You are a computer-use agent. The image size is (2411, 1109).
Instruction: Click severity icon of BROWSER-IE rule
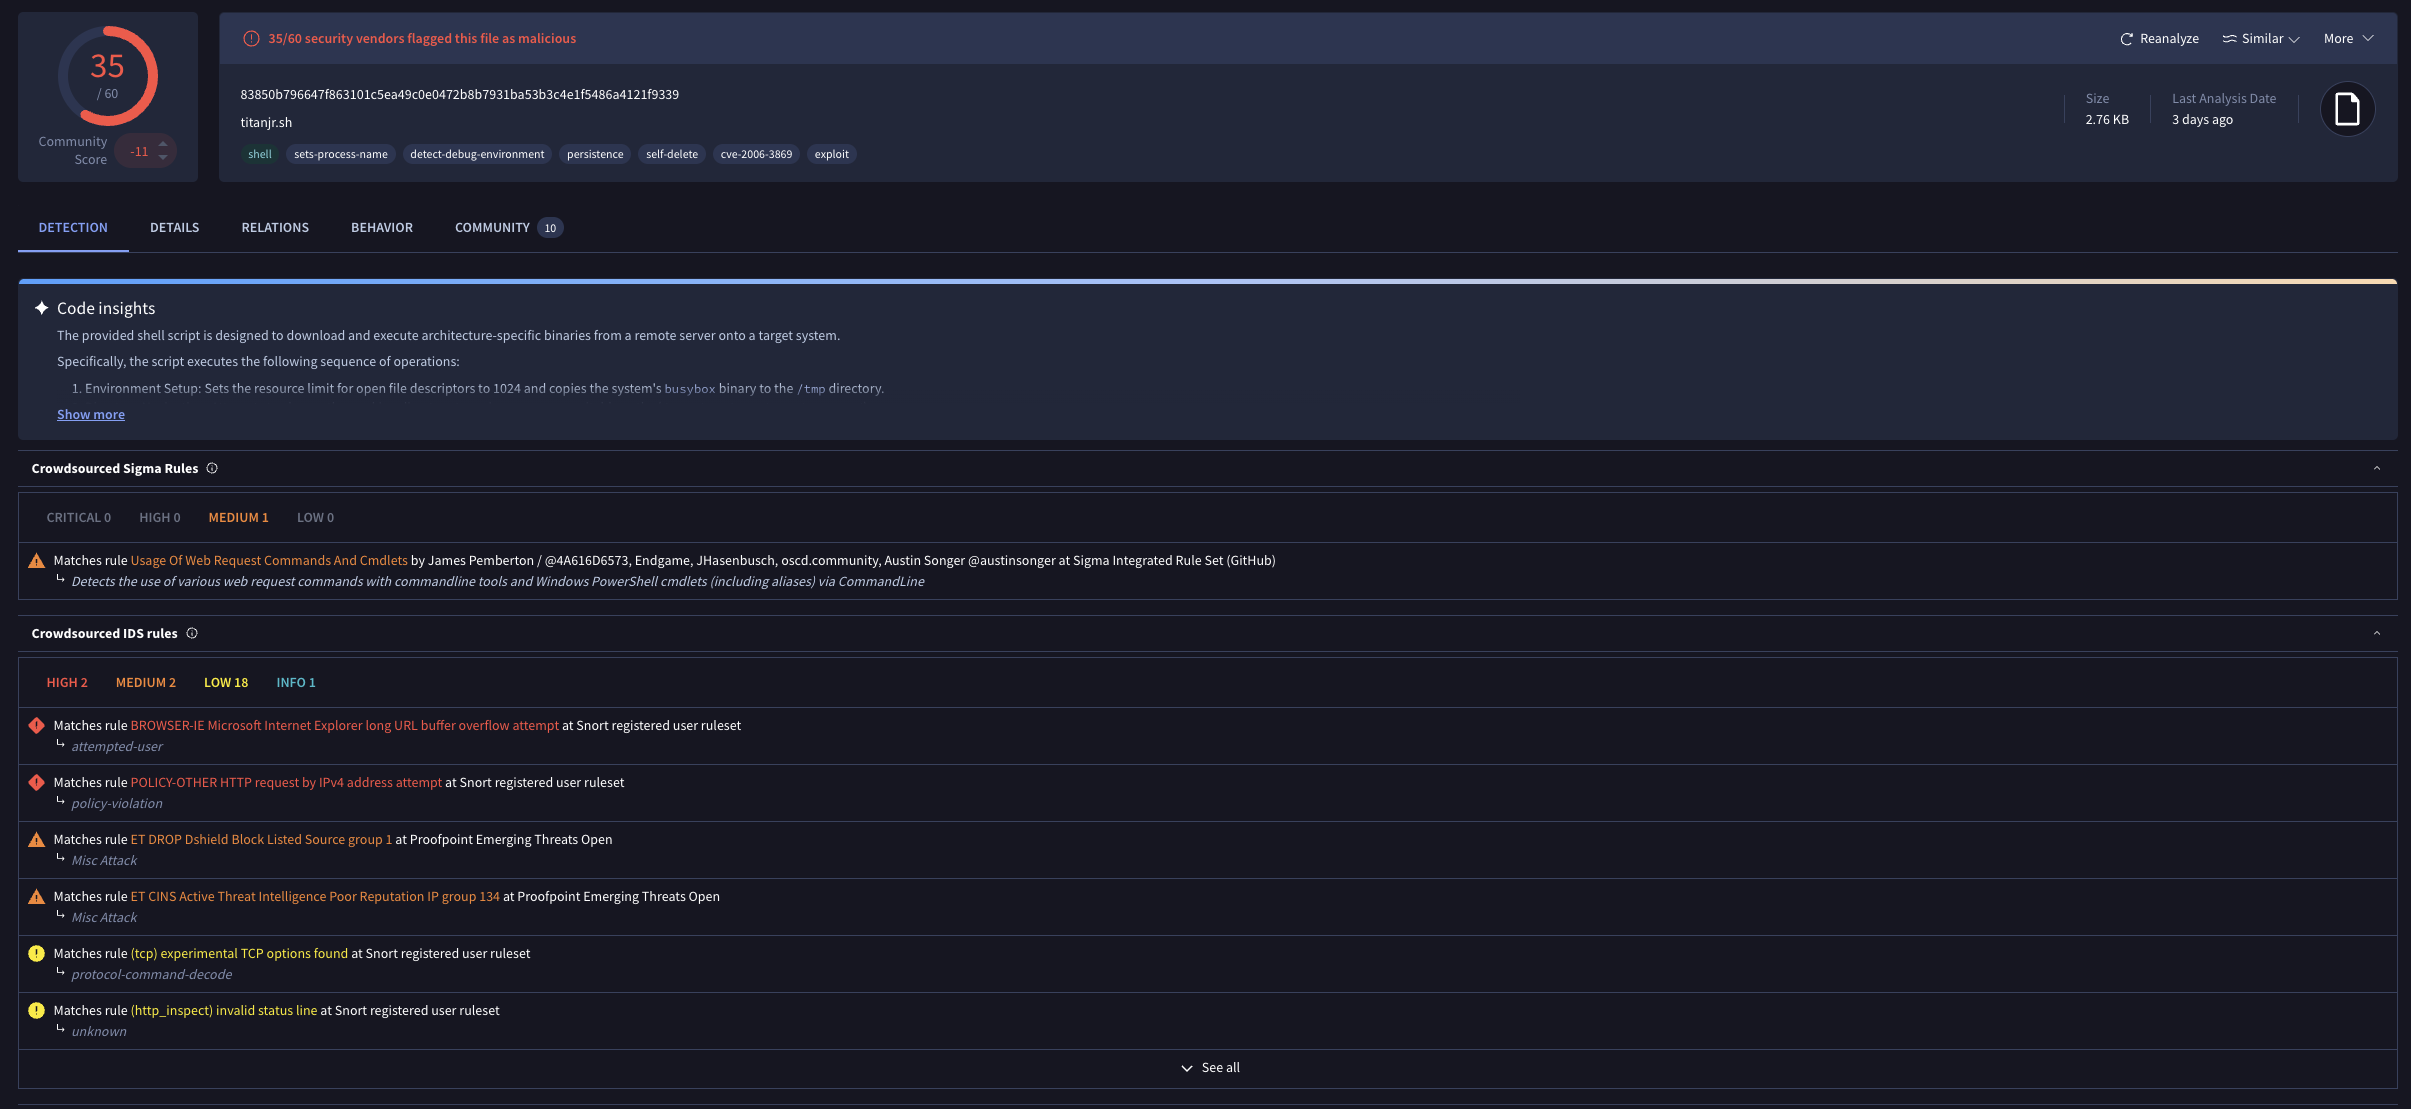[37, 726]
